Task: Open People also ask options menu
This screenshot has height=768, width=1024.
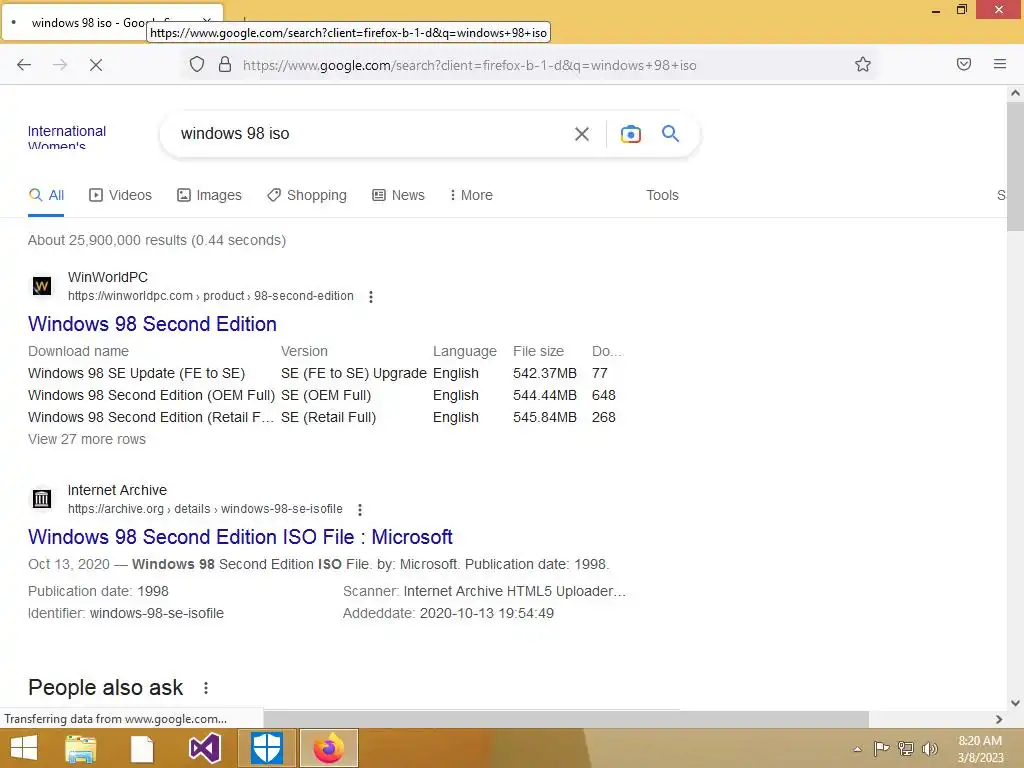Action: [206, 688]
